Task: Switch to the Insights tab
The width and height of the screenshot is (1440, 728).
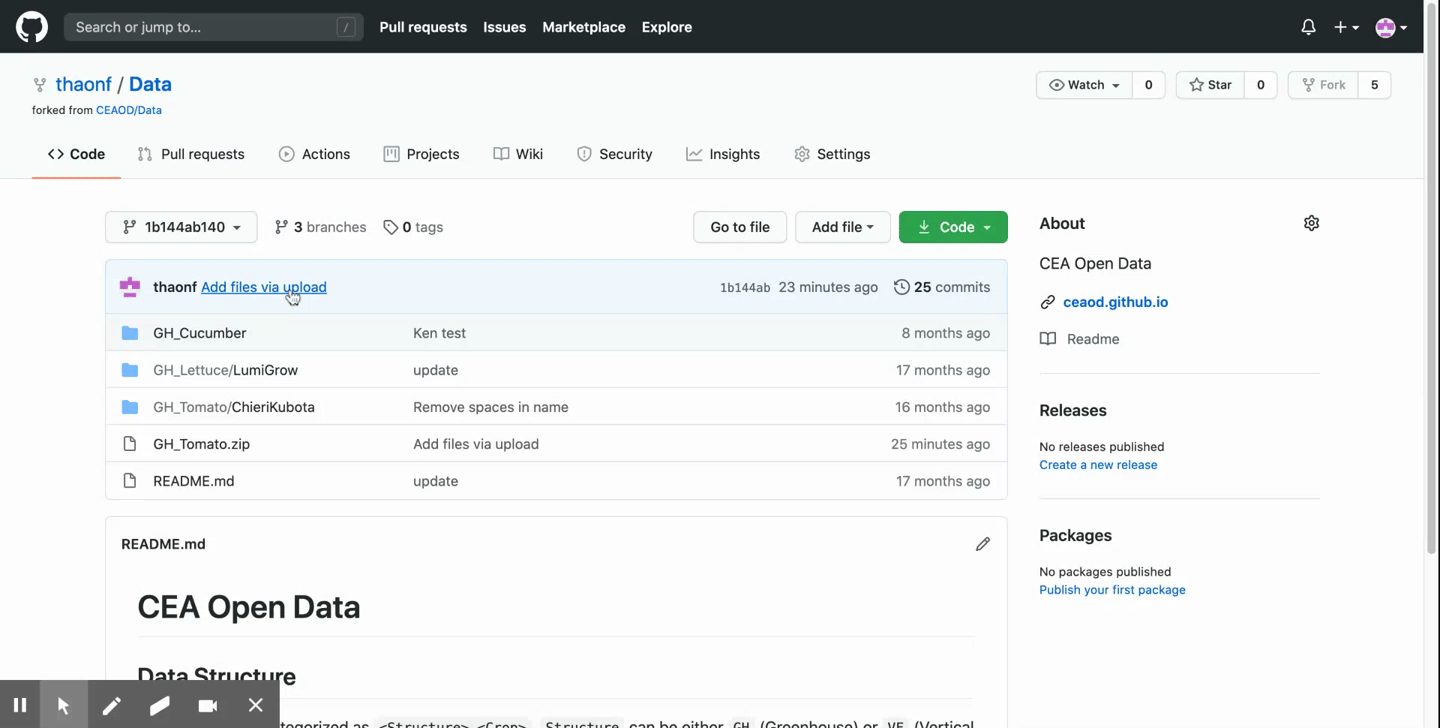Action: point(723,154)
